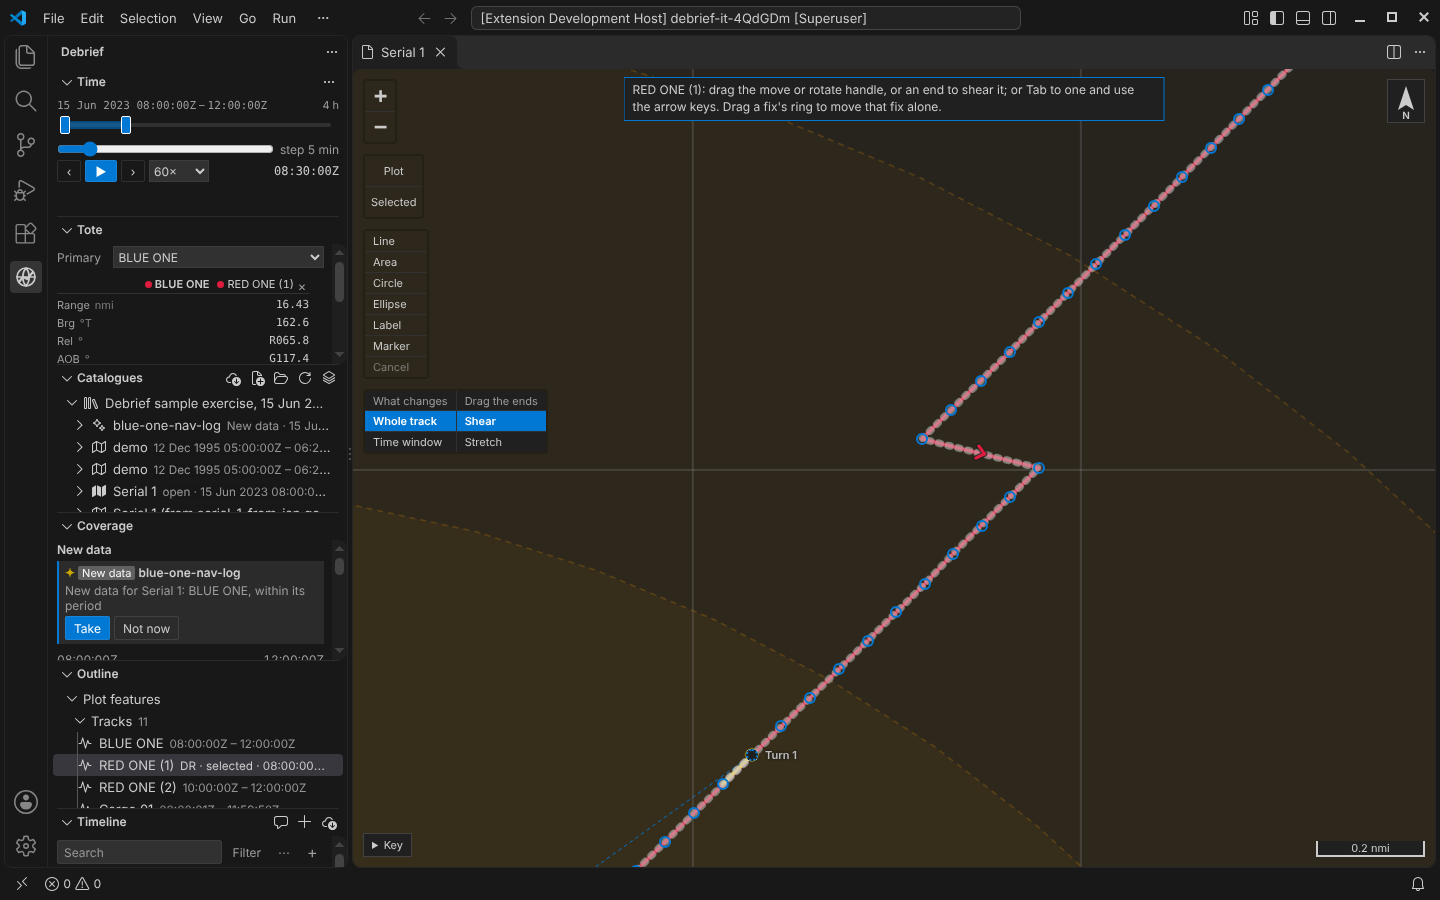Click the Not now button
This screenshot has width=1440, height=900.
(x=146, y=629)
